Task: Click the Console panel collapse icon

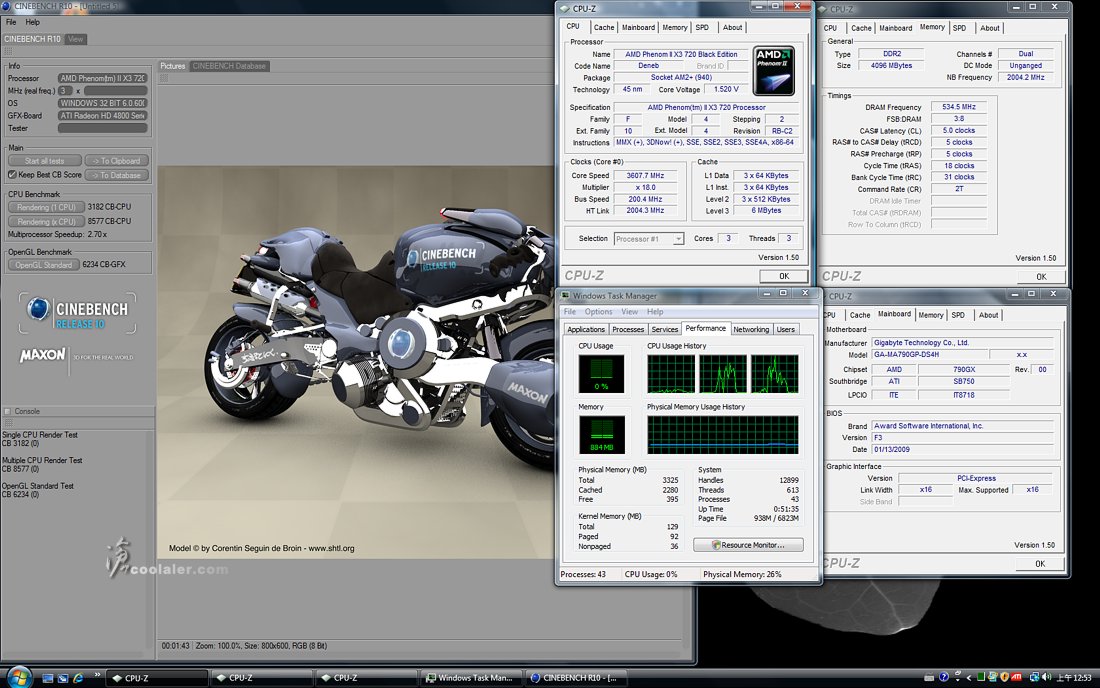Action: click(8, 412)
